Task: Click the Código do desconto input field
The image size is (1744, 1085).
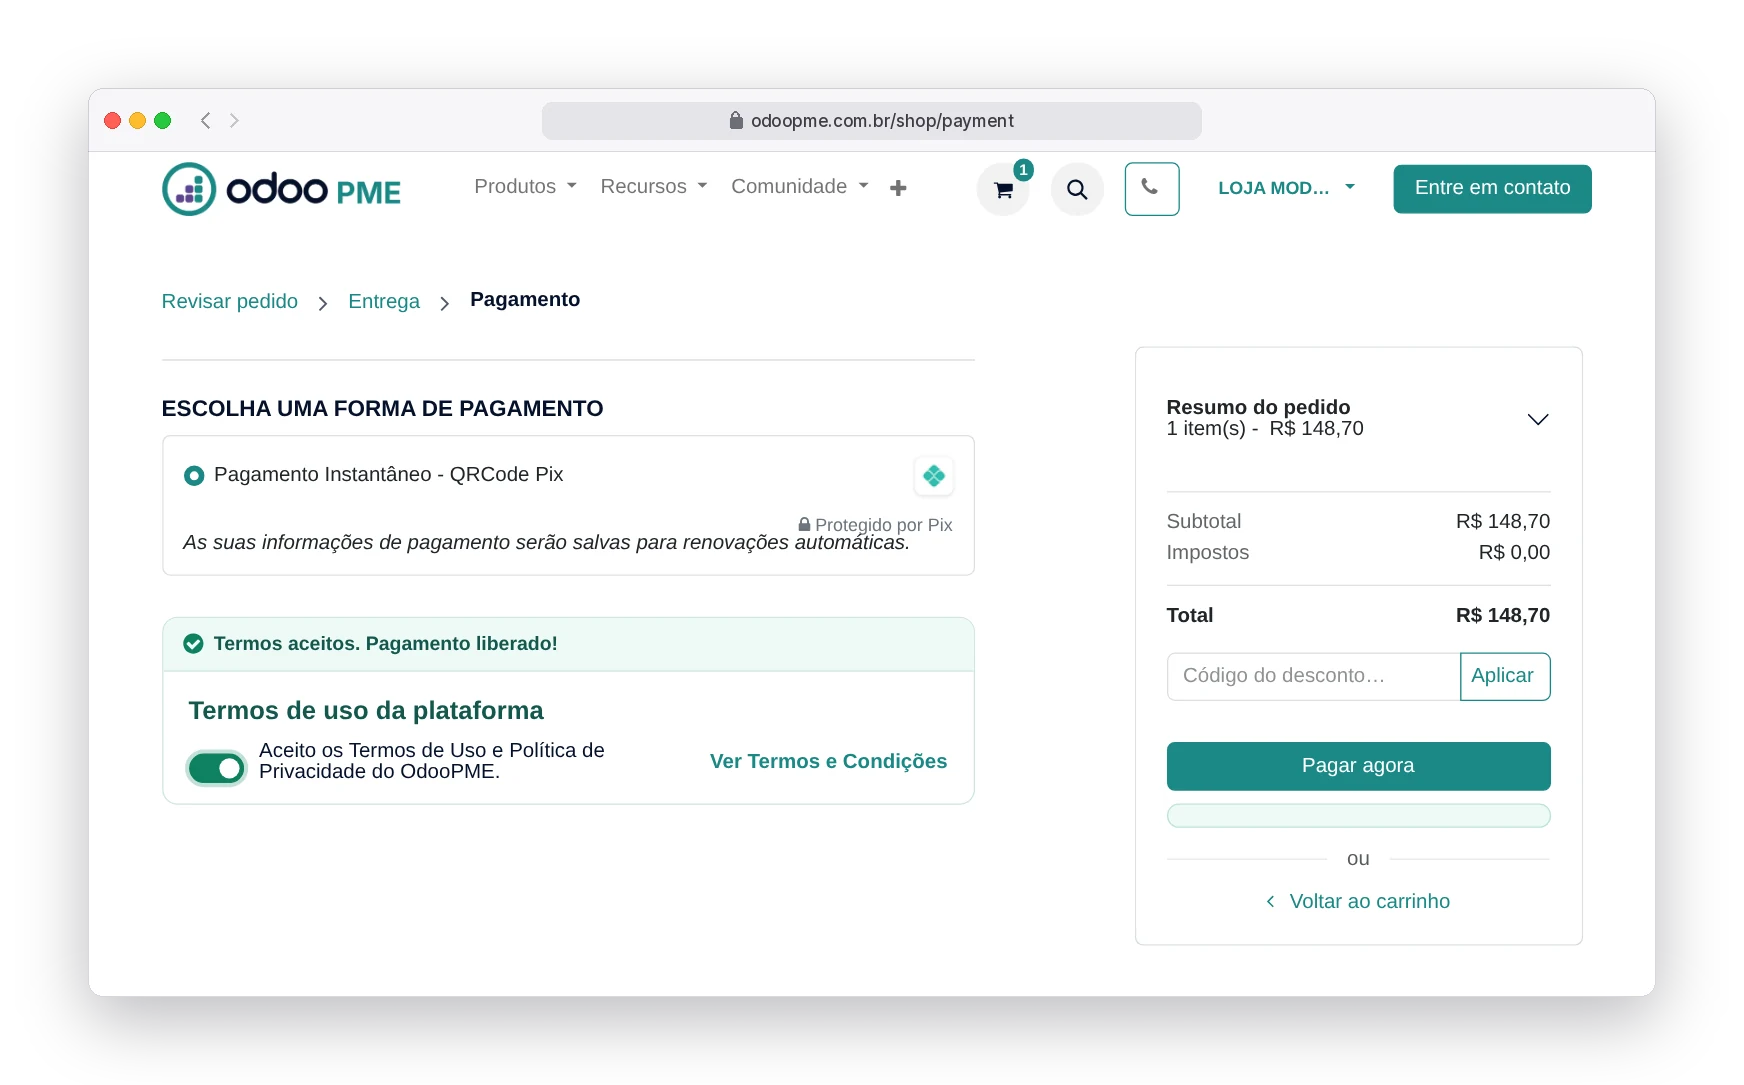Action: 1313,676
